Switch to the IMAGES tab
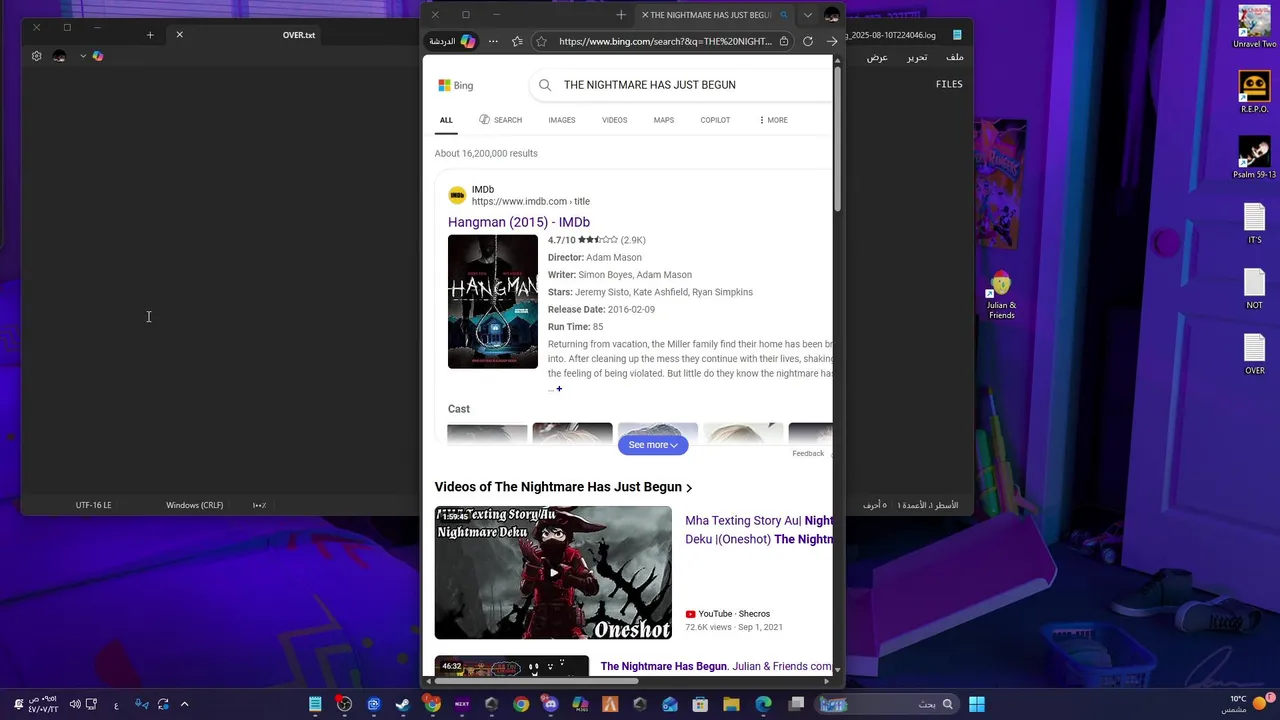 (x=562, y=120)
